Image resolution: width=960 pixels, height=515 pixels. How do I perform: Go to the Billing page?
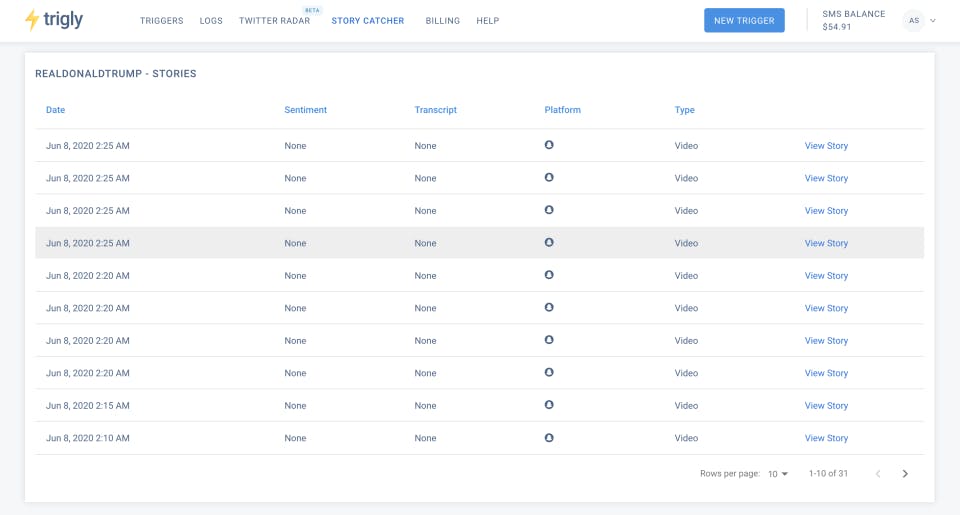pos(443,21)
